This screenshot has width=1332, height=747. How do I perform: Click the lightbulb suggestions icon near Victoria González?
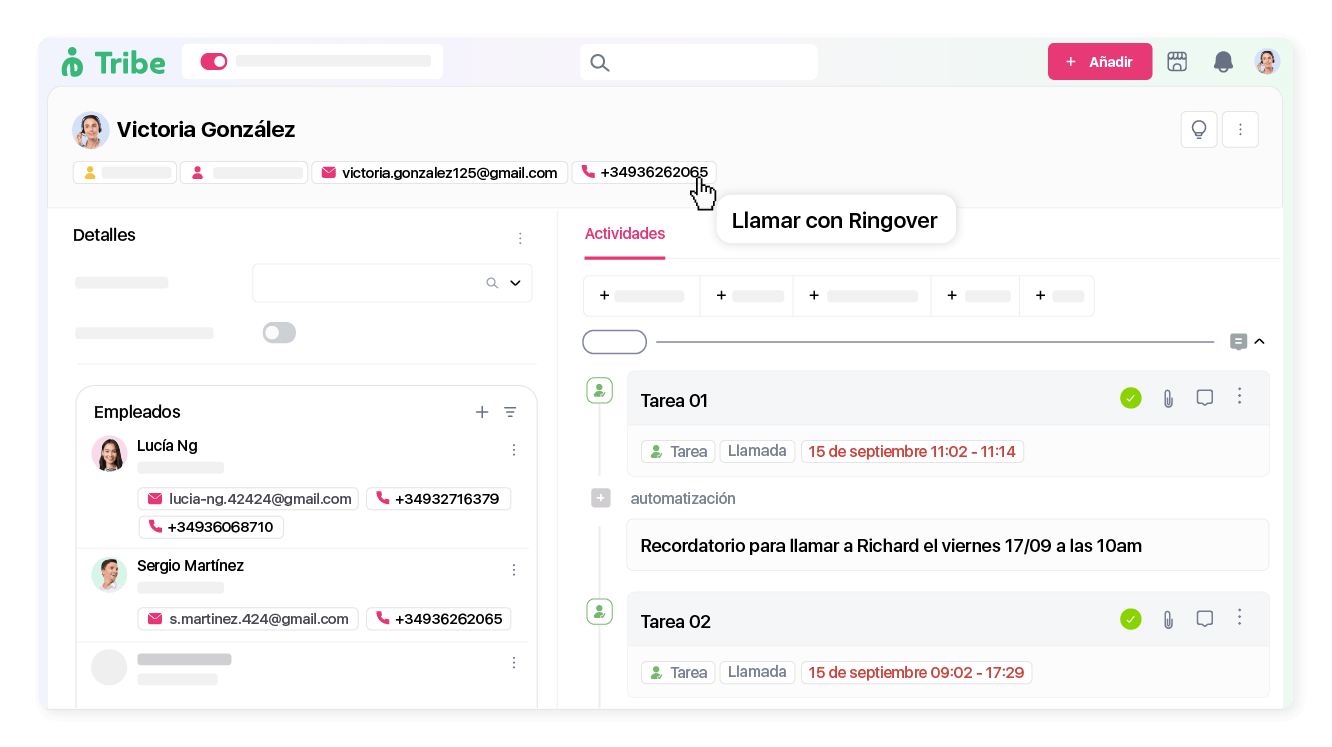pyautogui.click(x=1199, y=129)
